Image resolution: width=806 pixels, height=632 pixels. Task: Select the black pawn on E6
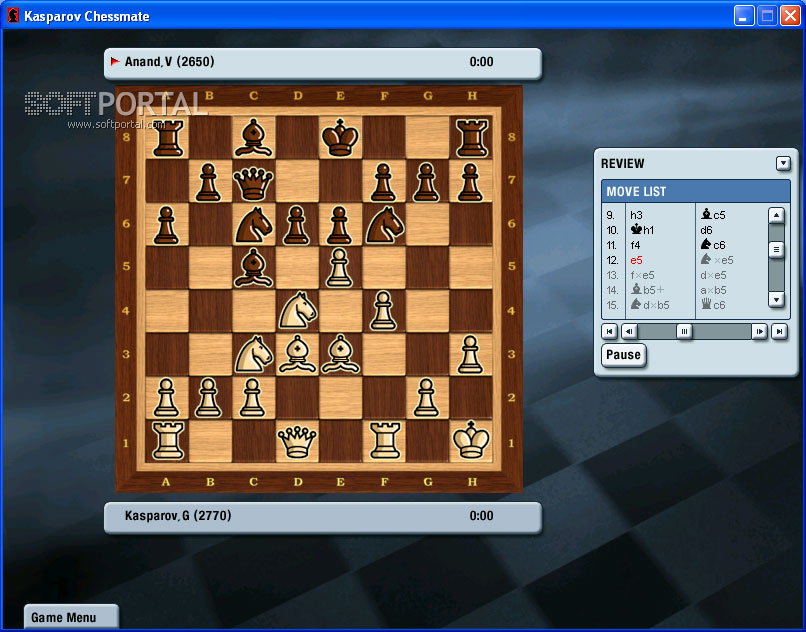point(339,225)
